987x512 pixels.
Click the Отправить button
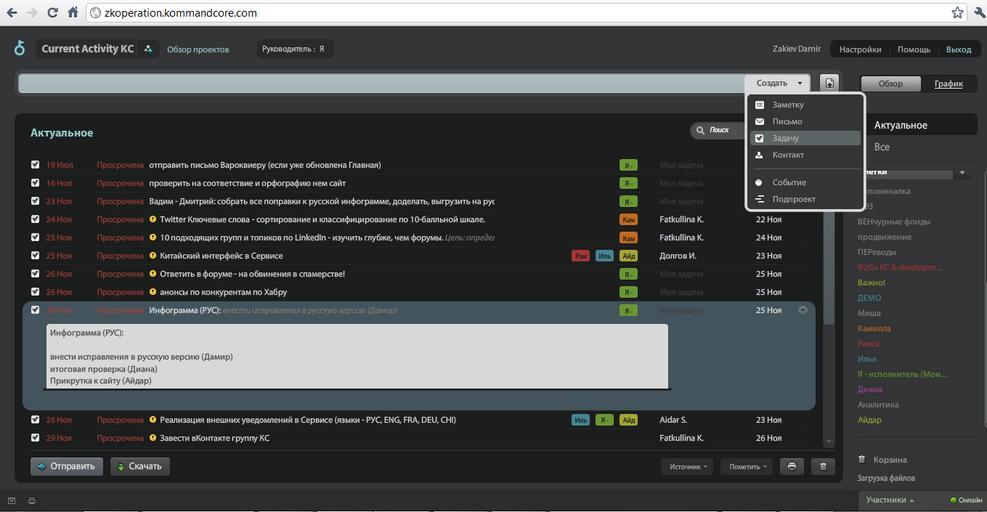point(67,466)
